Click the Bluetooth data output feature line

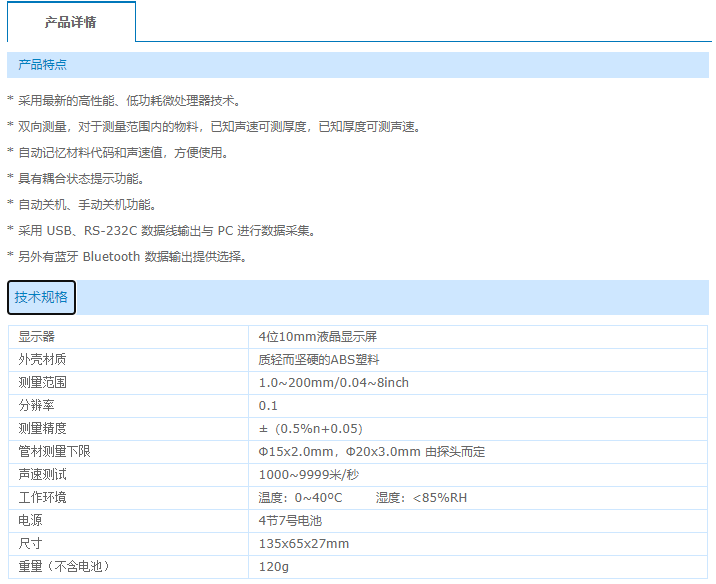(130, 257)
